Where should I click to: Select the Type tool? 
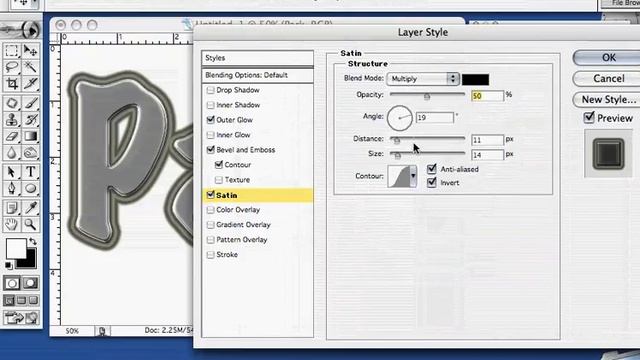(x=31, y=172)
